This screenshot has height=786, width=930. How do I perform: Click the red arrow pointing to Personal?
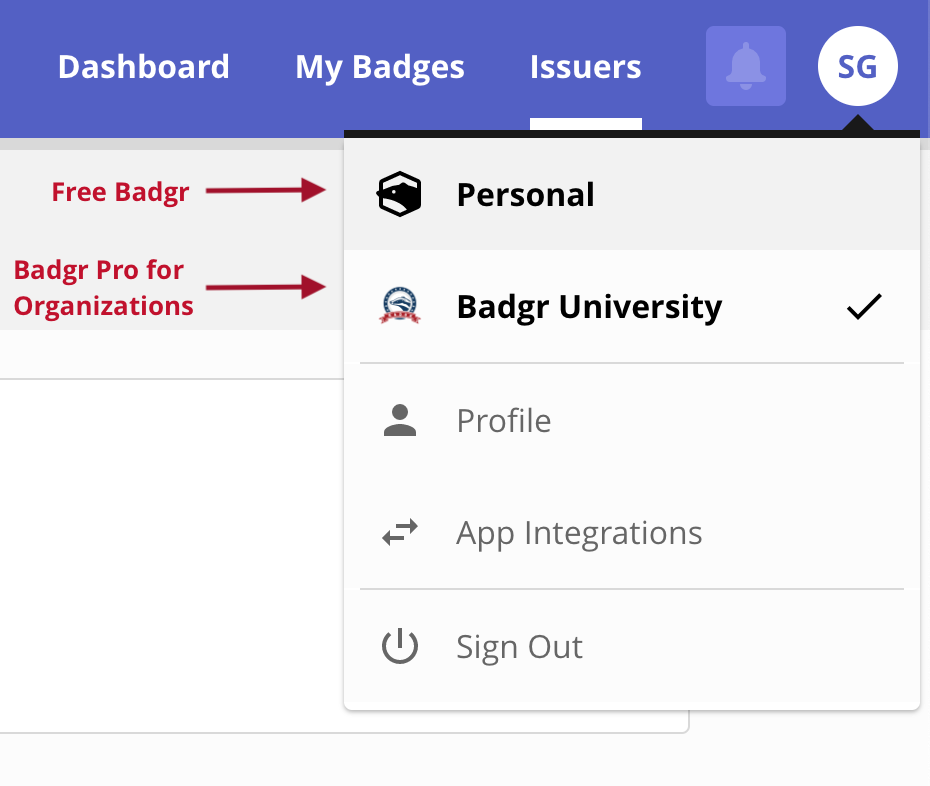click(x=266, y=190)
